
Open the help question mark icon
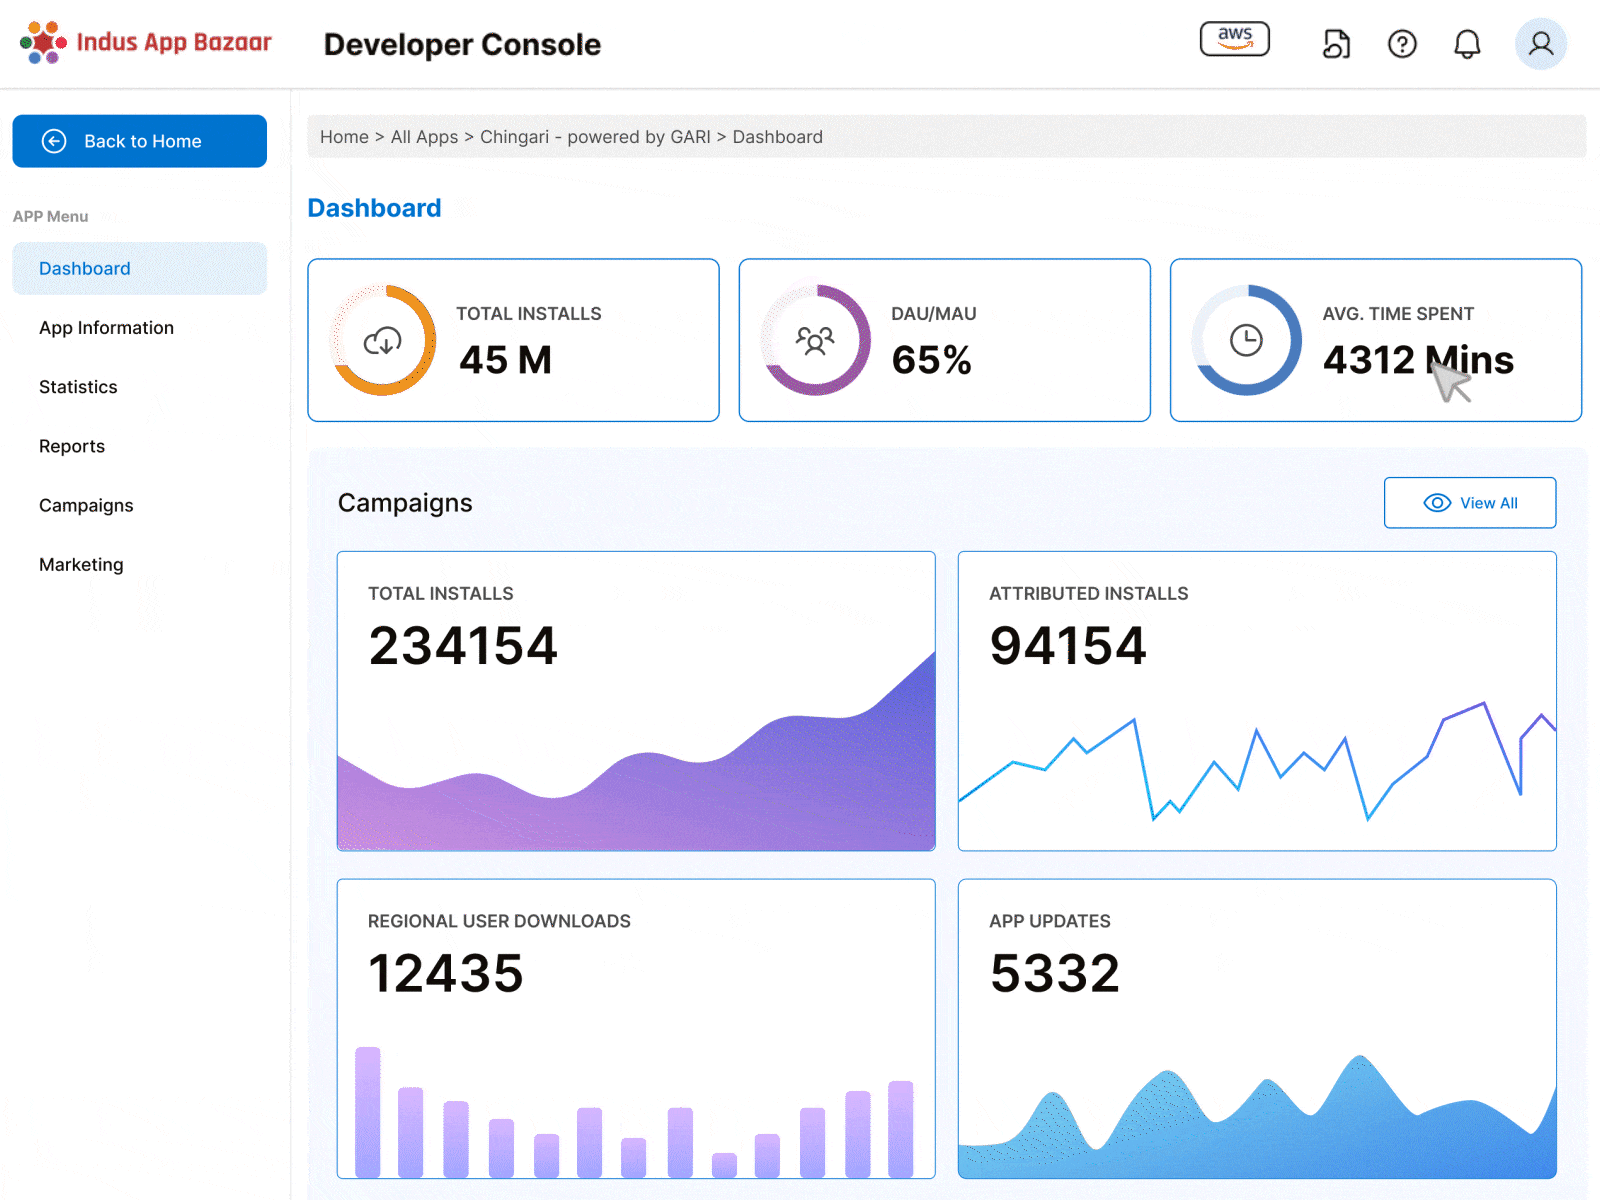1402,44
